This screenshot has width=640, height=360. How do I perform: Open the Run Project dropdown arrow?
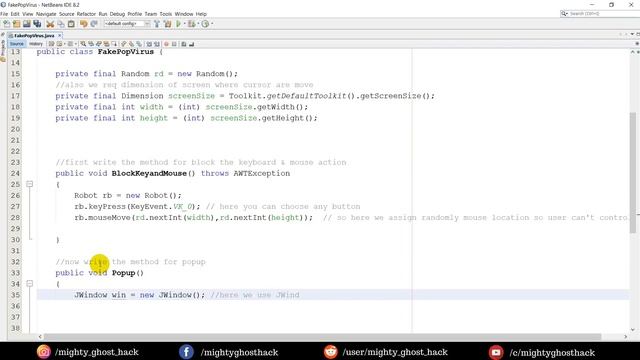[x=185, y=24]
